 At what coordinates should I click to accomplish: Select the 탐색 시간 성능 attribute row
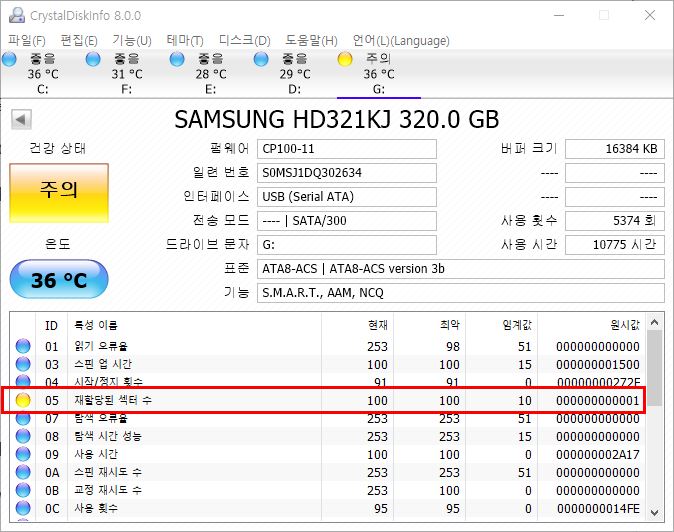pyautogui.click(x=328, y=437)
